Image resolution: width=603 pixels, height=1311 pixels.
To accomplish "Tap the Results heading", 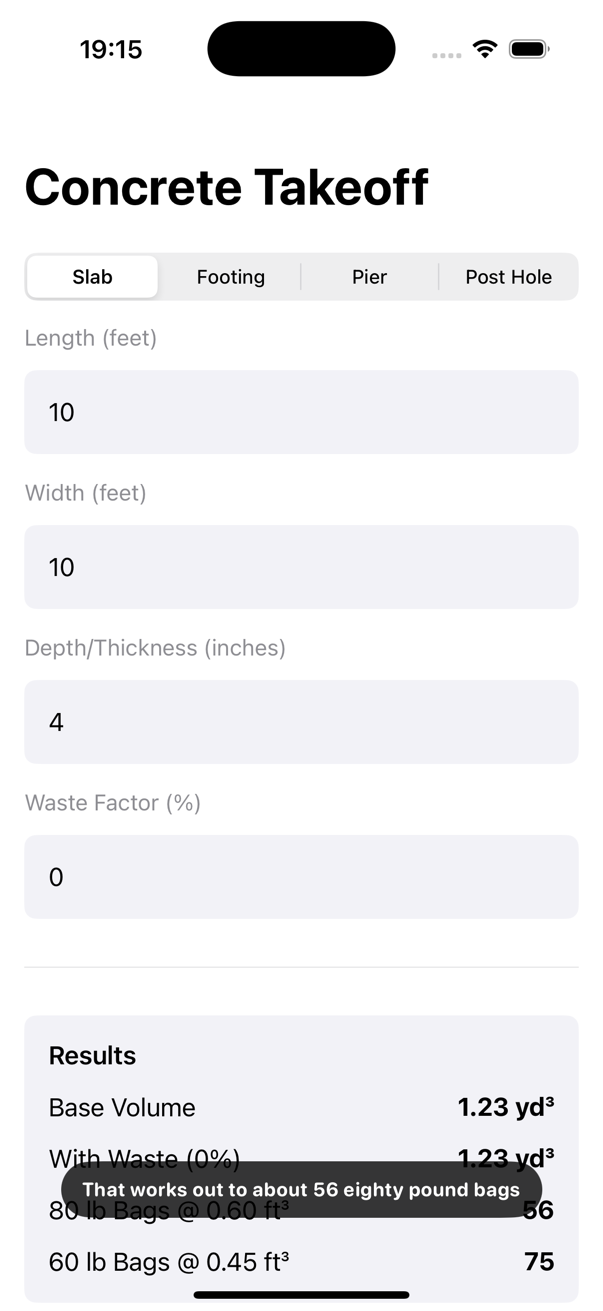I will (92, 1055).
